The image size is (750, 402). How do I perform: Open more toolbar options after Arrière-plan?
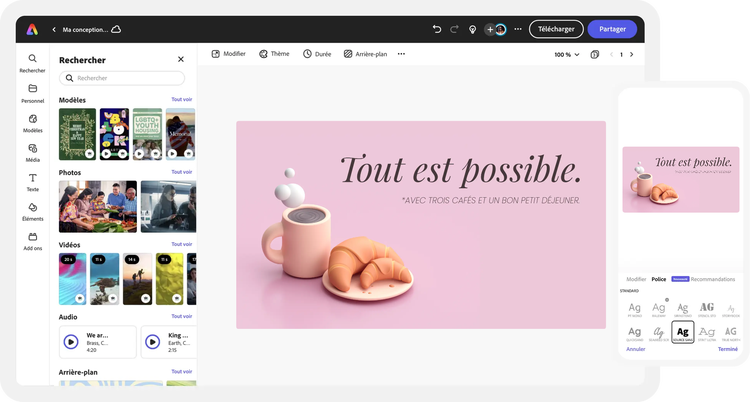point(401,54)
